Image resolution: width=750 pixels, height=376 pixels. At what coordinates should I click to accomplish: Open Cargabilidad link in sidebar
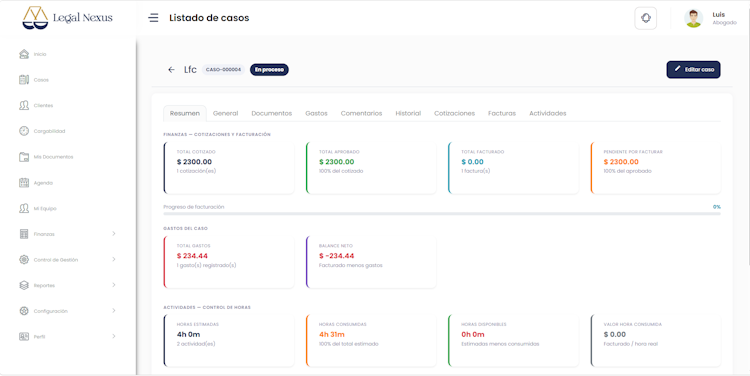coord(49,131)
